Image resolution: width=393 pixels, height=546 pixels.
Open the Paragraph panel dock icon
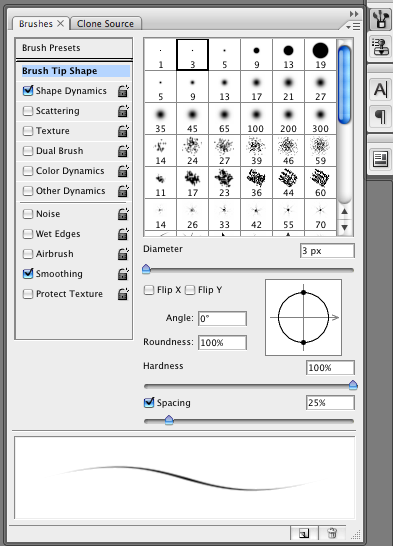380,117
